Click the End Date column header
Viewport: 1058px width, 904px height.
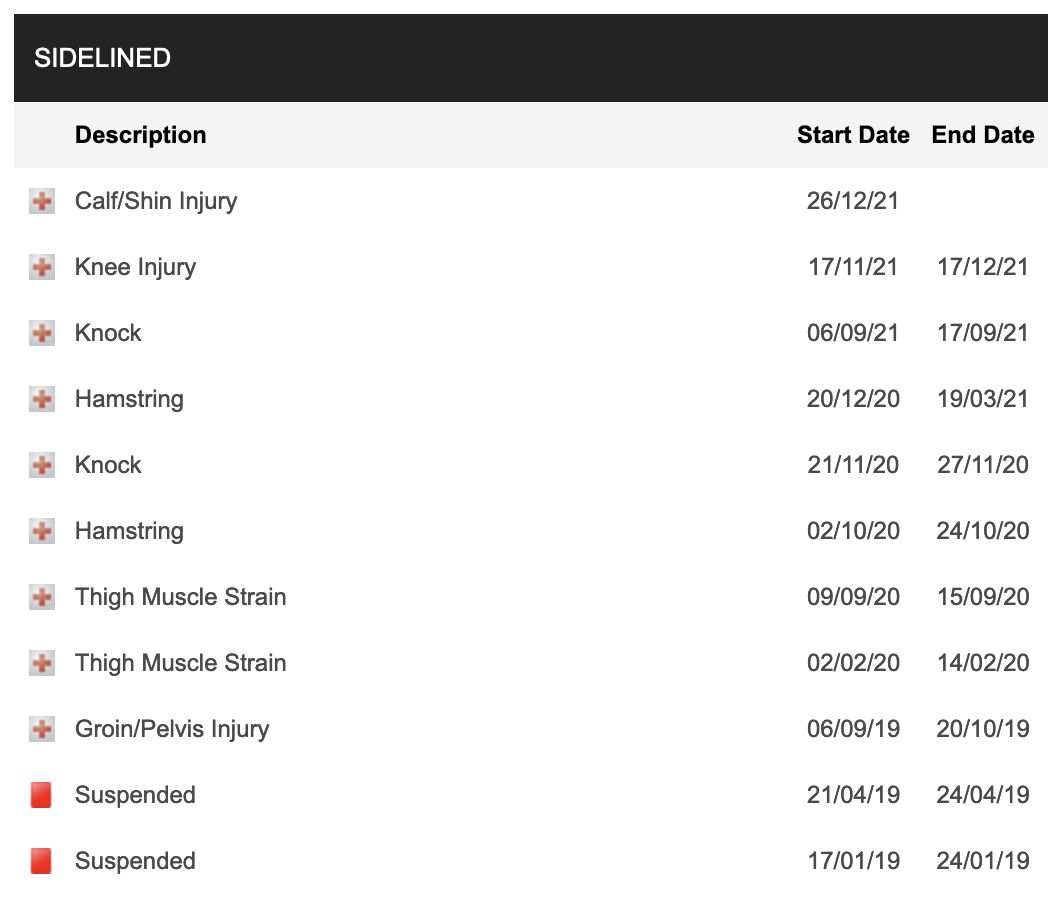click(982, 135)
